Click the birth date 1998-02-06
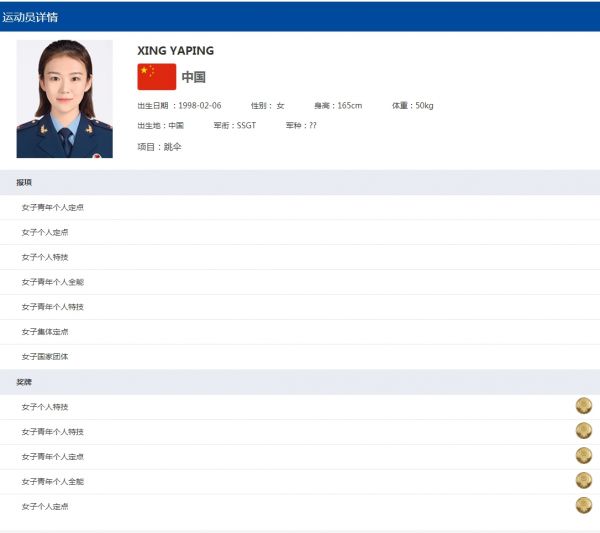The width and height of the screenshot is (600, 533). (200, 106)
